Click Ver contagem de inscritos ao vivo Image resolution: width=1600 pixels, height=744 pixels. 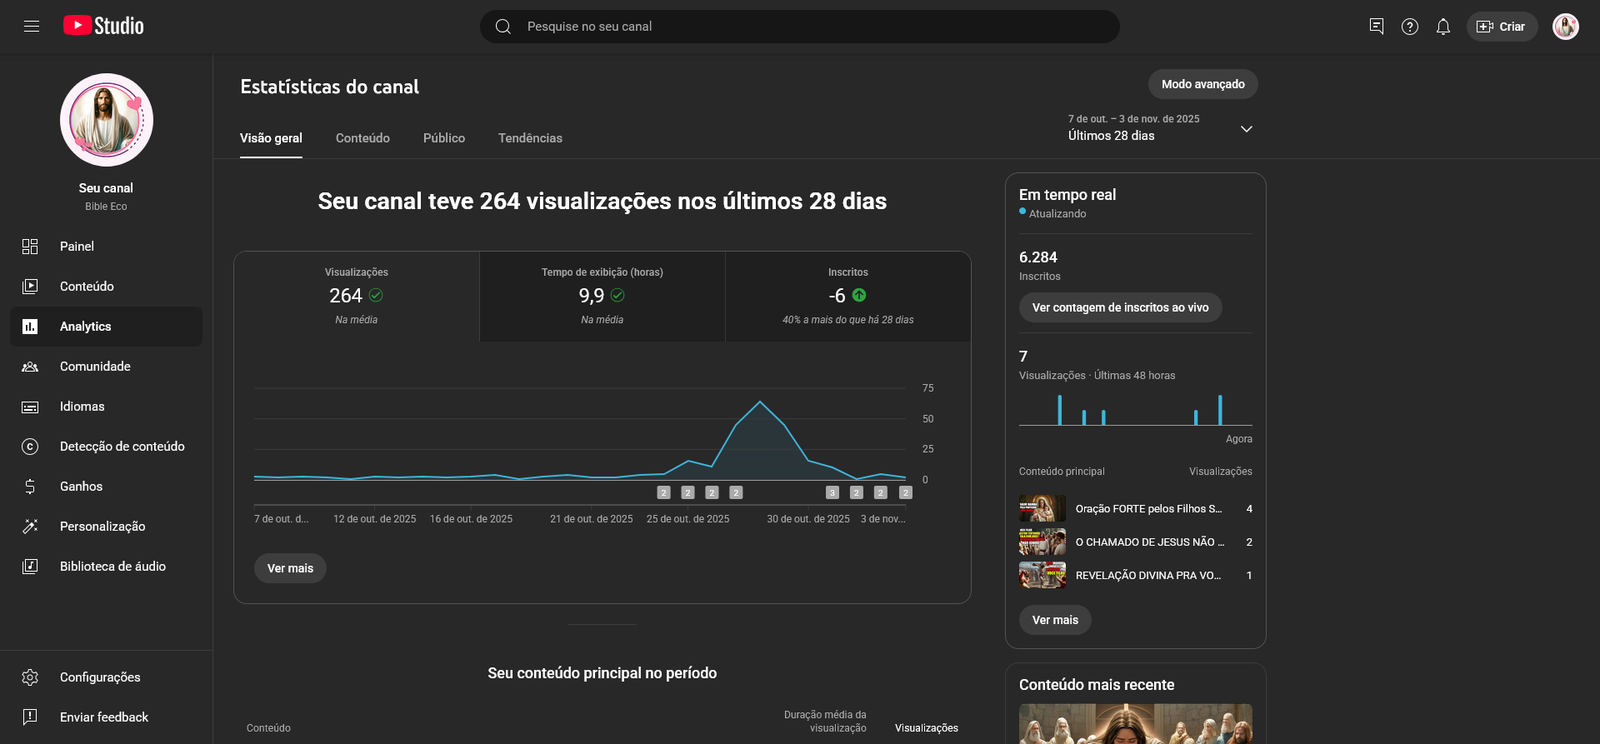pyautogui.click(x=1120, y=307)
